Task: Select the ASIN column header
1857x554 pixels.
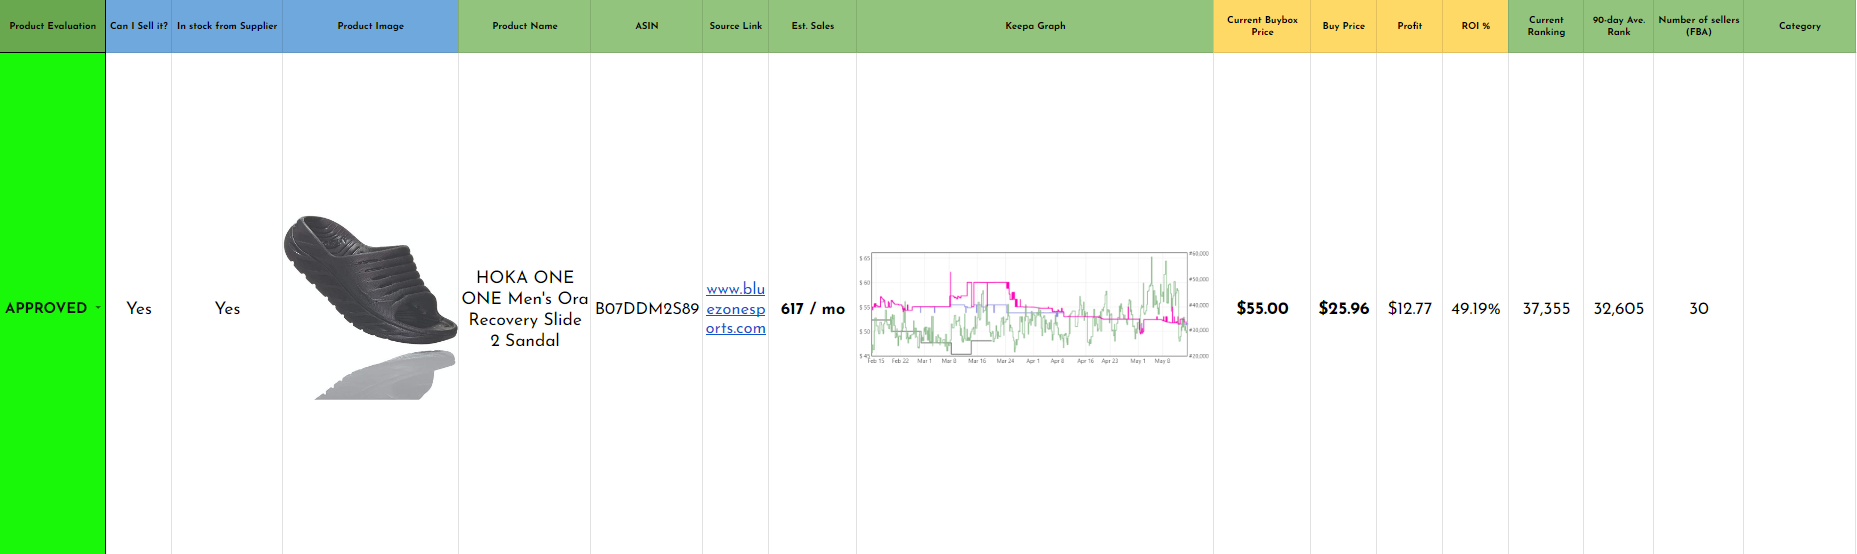Action: pos(647,26)
